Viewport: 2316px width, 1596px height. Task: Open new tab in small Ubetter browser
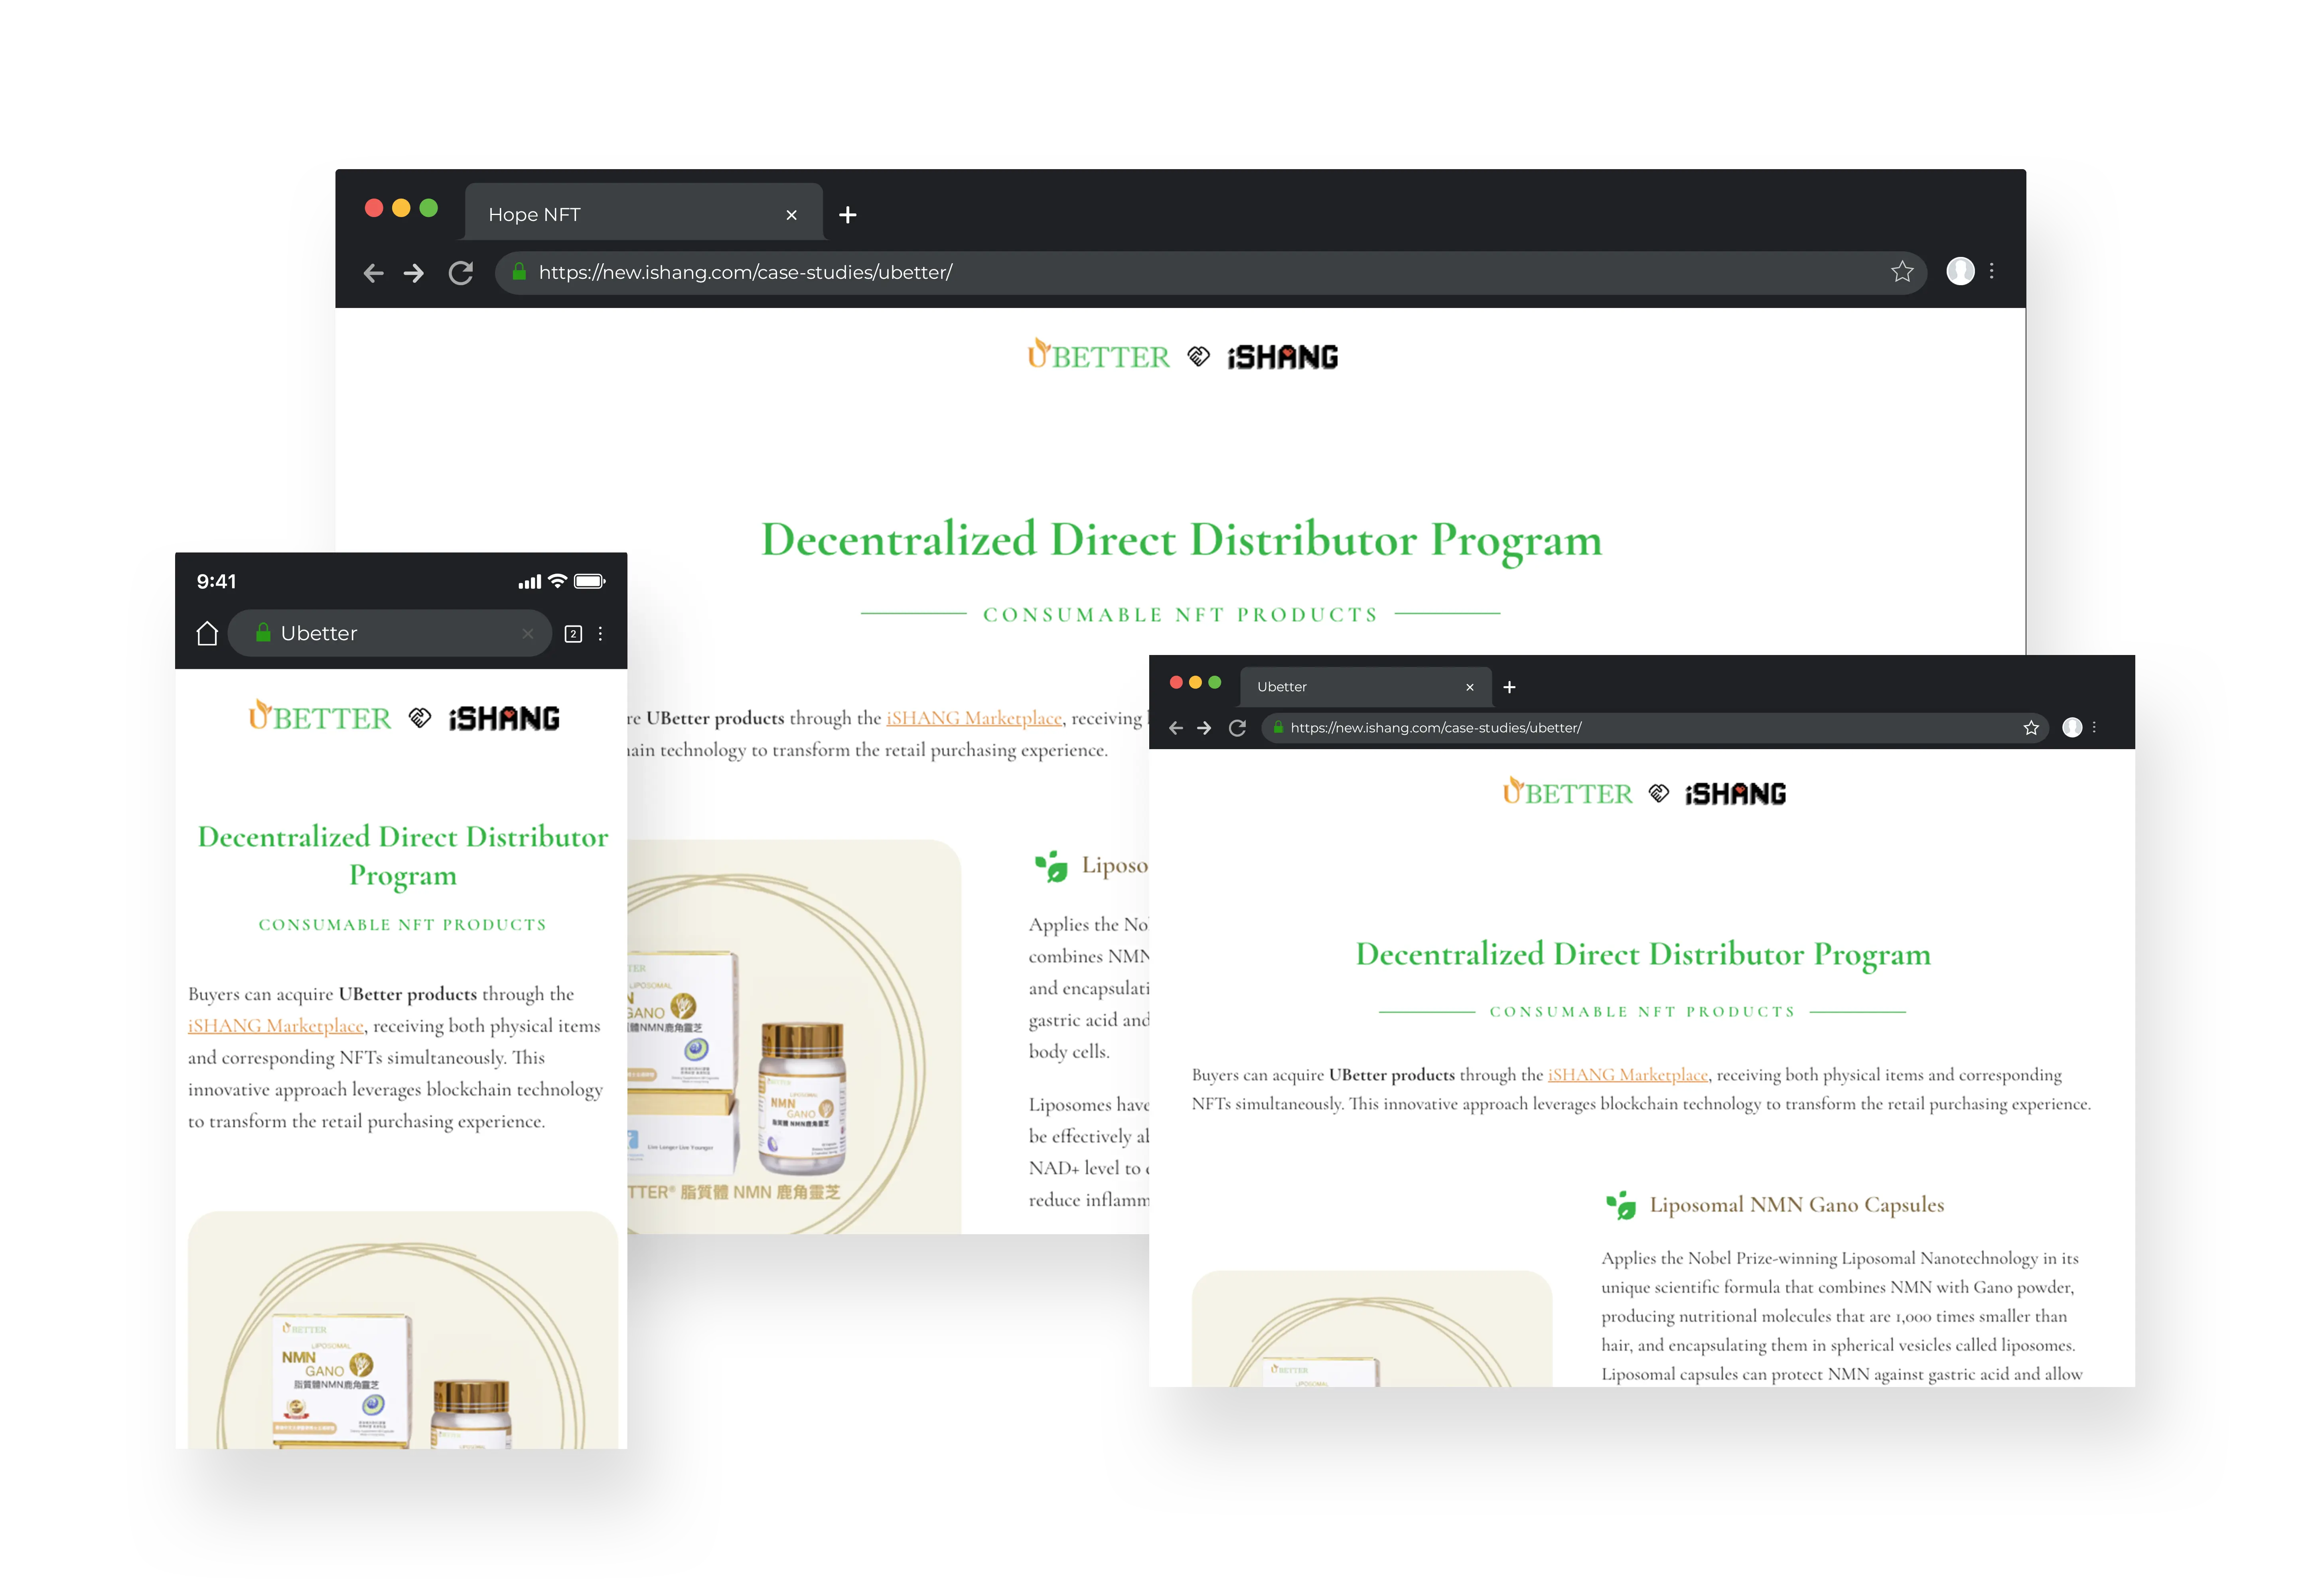coord(1509,687)
